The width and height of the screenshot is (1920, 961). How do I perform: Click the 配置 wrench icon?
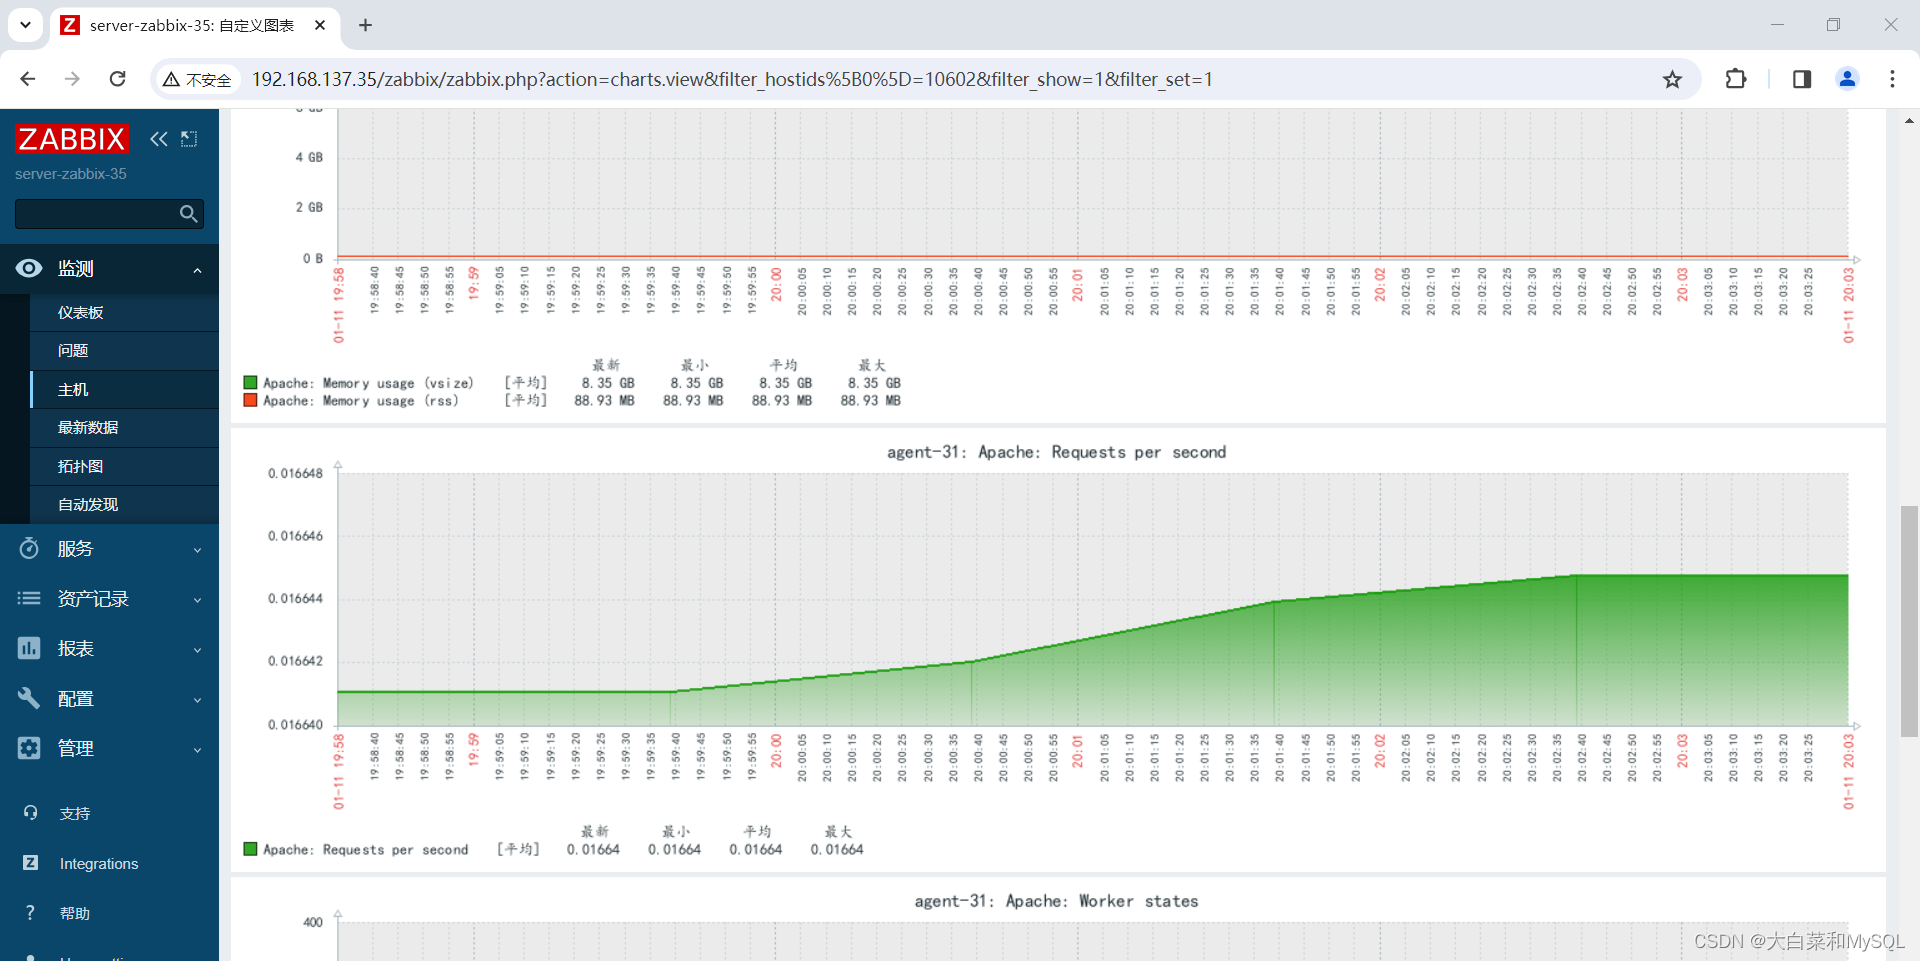point(29,698)
